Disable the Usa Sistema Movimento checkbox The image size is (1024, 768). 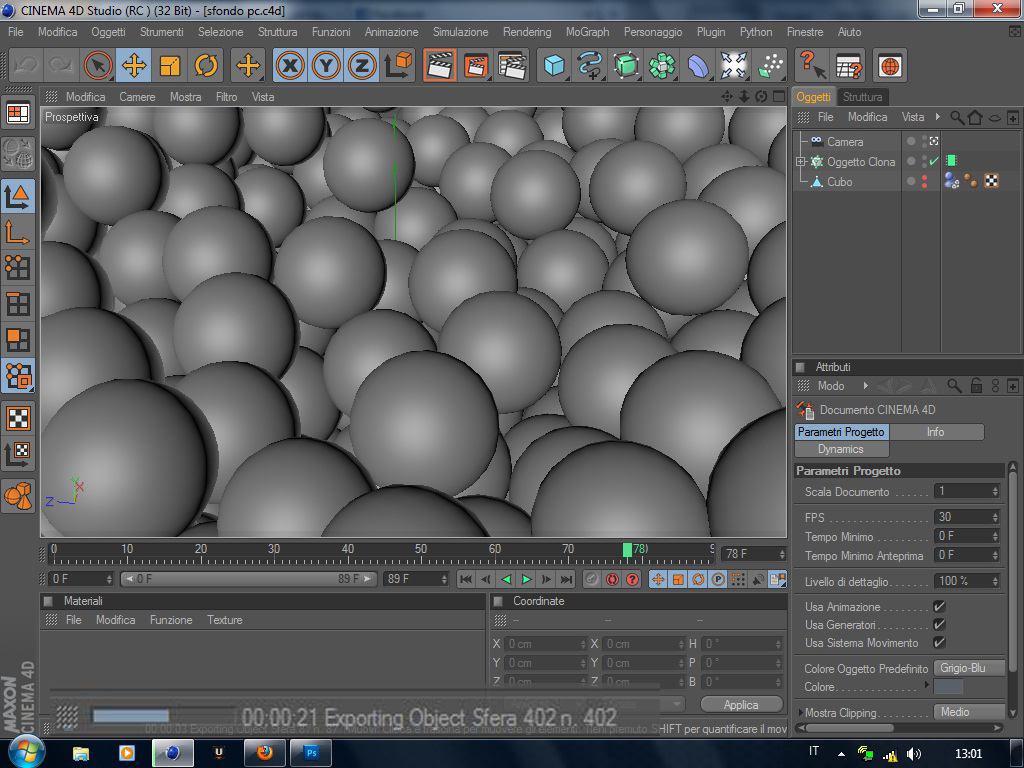point(939,643)
